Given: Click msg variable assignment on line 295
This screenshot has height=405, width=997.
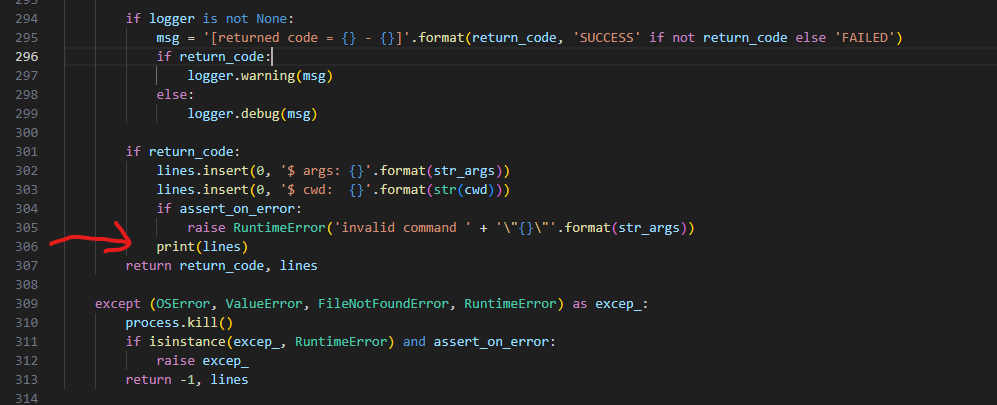Looking at the screenshot, I should (168, 38).
